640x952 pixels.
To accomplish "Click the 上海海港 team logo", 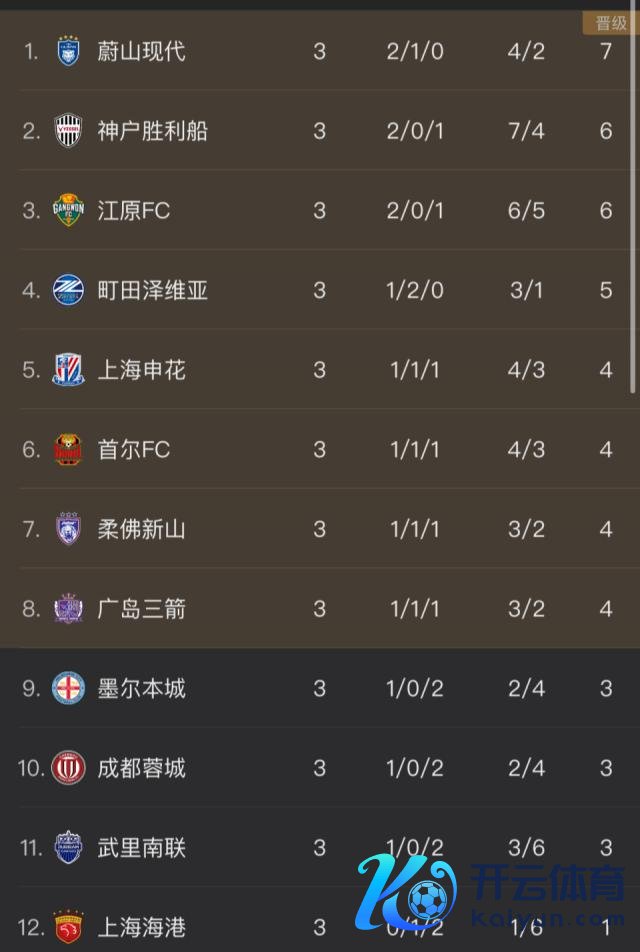I will tap(69, 928).
